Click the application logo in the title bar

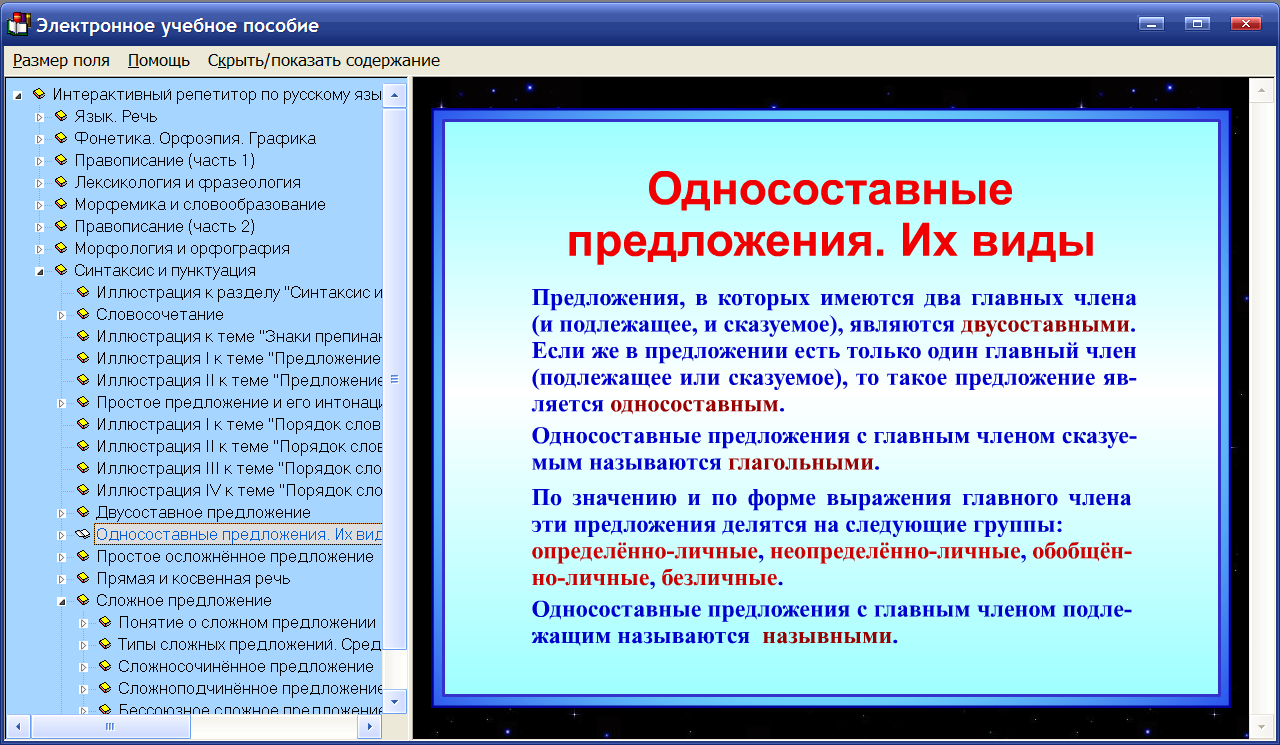18,24
